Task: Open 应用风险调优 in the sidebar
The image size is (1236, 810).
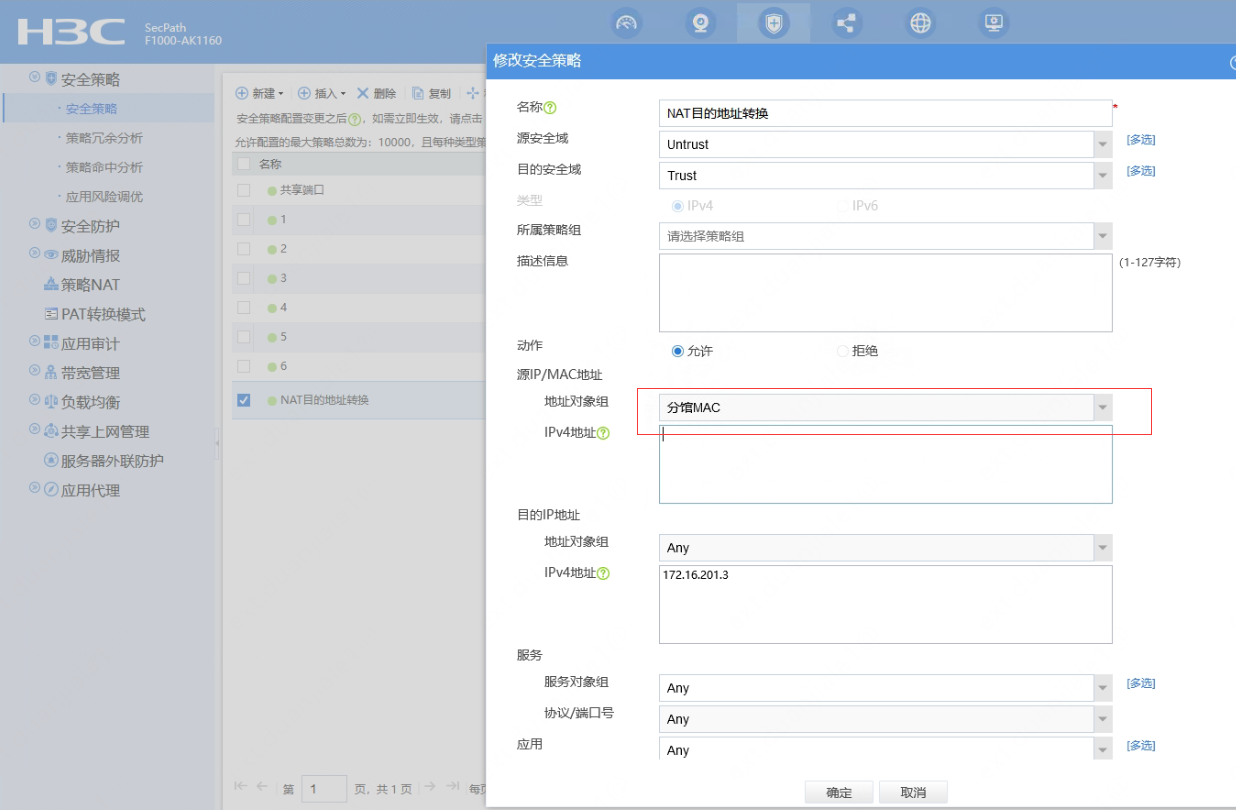Action: (x=104, y=197)
